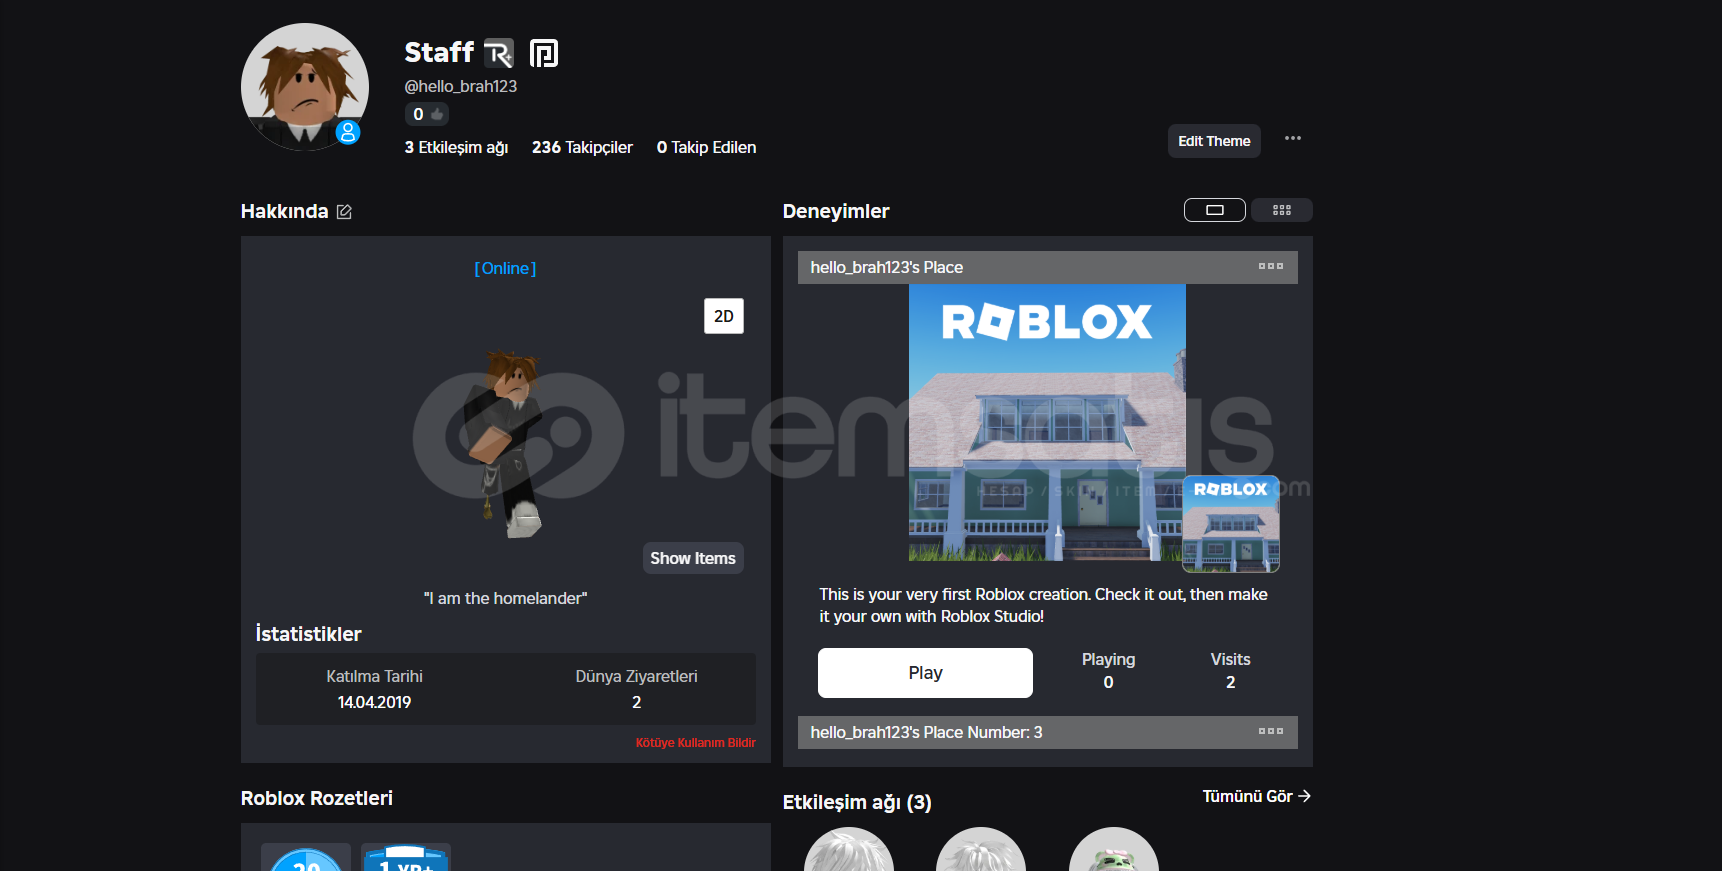This screenshot has height=871, width=1722.
Task: Open options for hello_brah123's Place
Action: 1271,267
